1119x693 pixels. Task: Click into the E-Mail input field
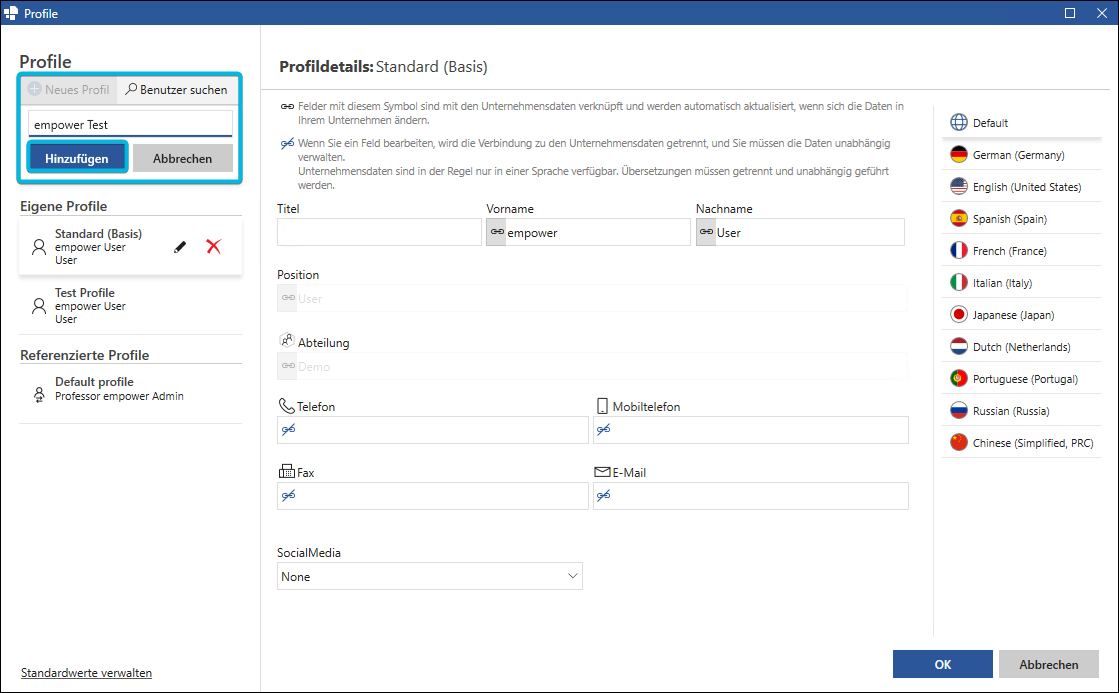tap(751, 496)
